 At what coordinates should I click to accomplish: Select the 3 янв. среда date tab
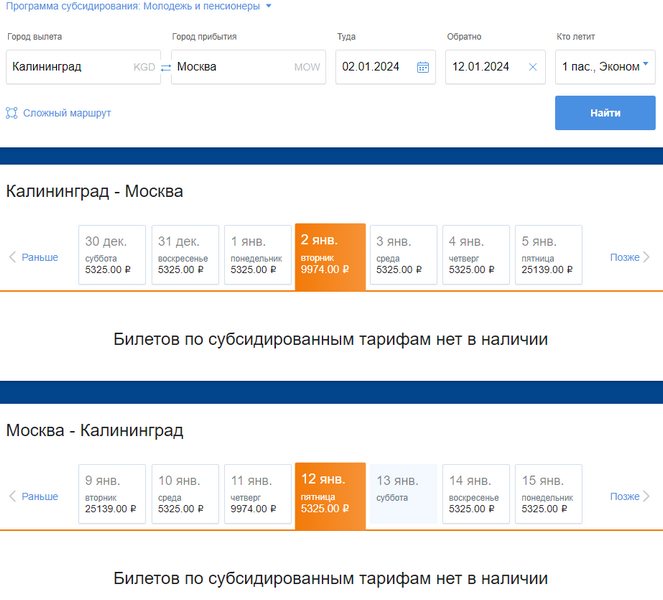coord(403,255)
